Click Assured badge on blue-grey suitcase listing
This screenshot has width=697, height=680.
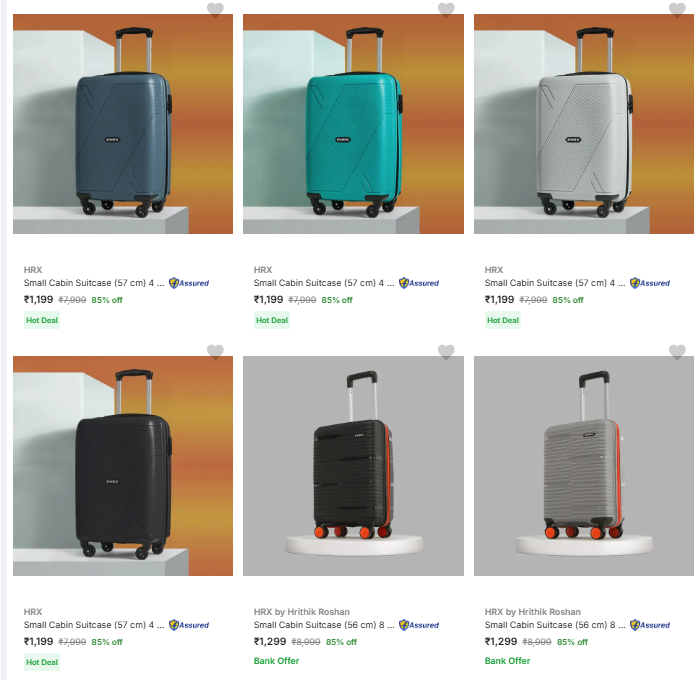click(x=189, y=283)
